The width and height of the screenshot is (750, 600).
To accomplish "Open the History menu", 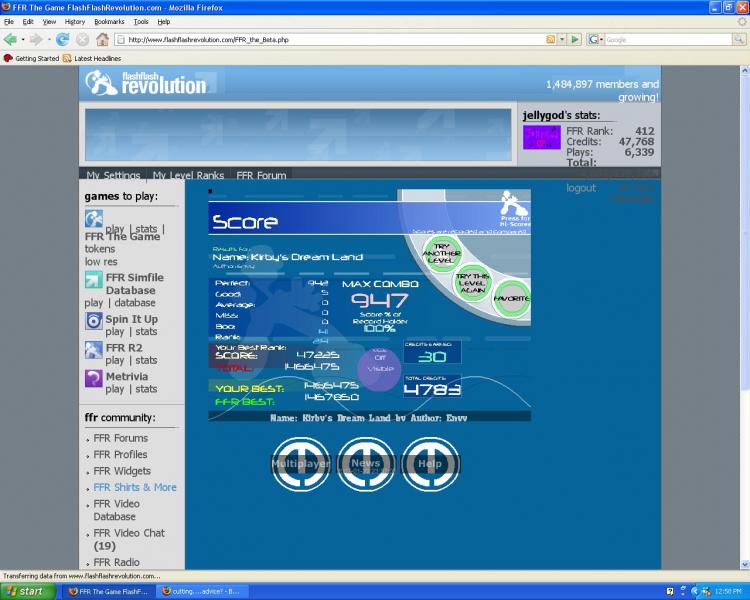I will (75, 21).
